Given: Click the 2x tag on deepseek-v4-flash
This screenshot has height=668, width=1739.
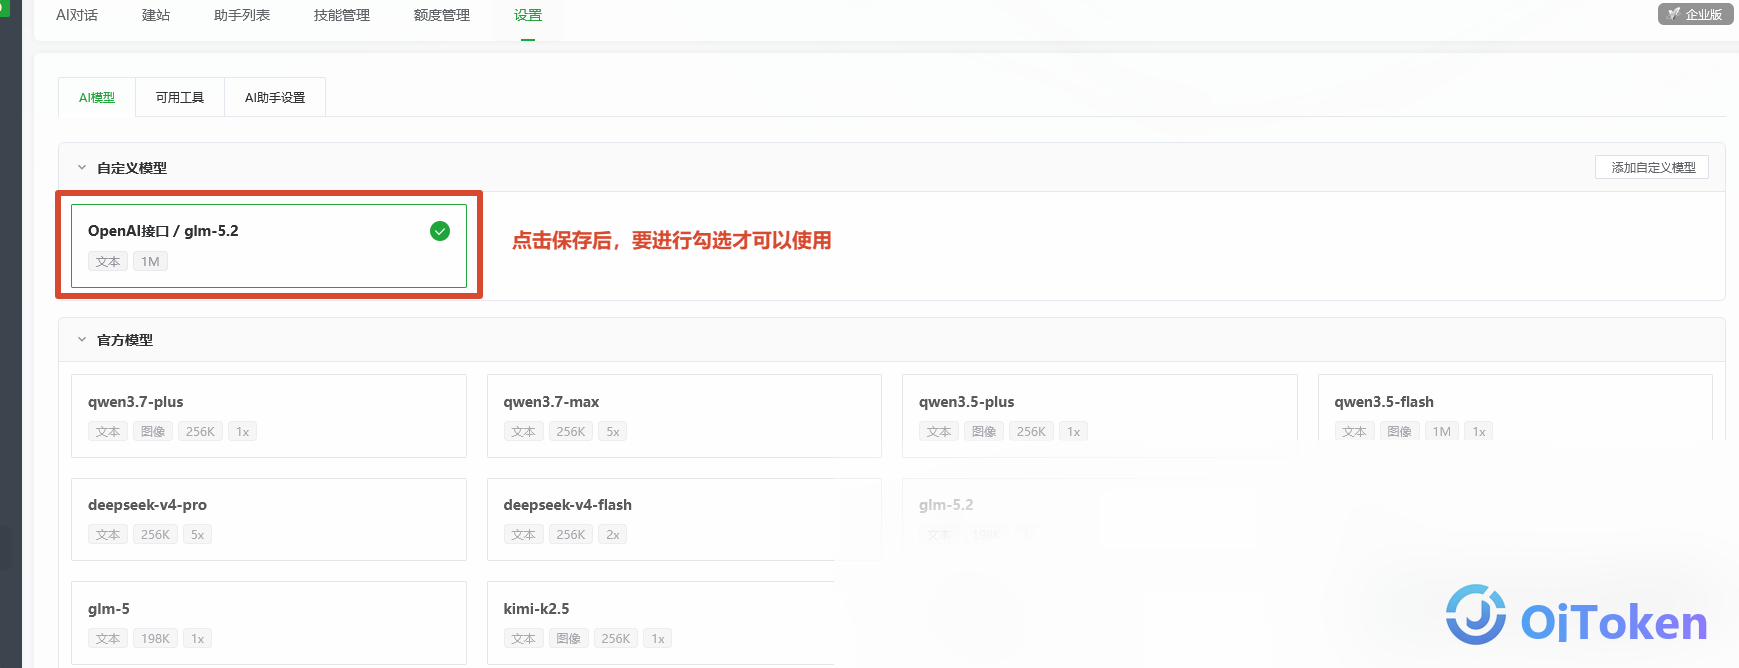Looking at the screenshot, I should (613, 535).
